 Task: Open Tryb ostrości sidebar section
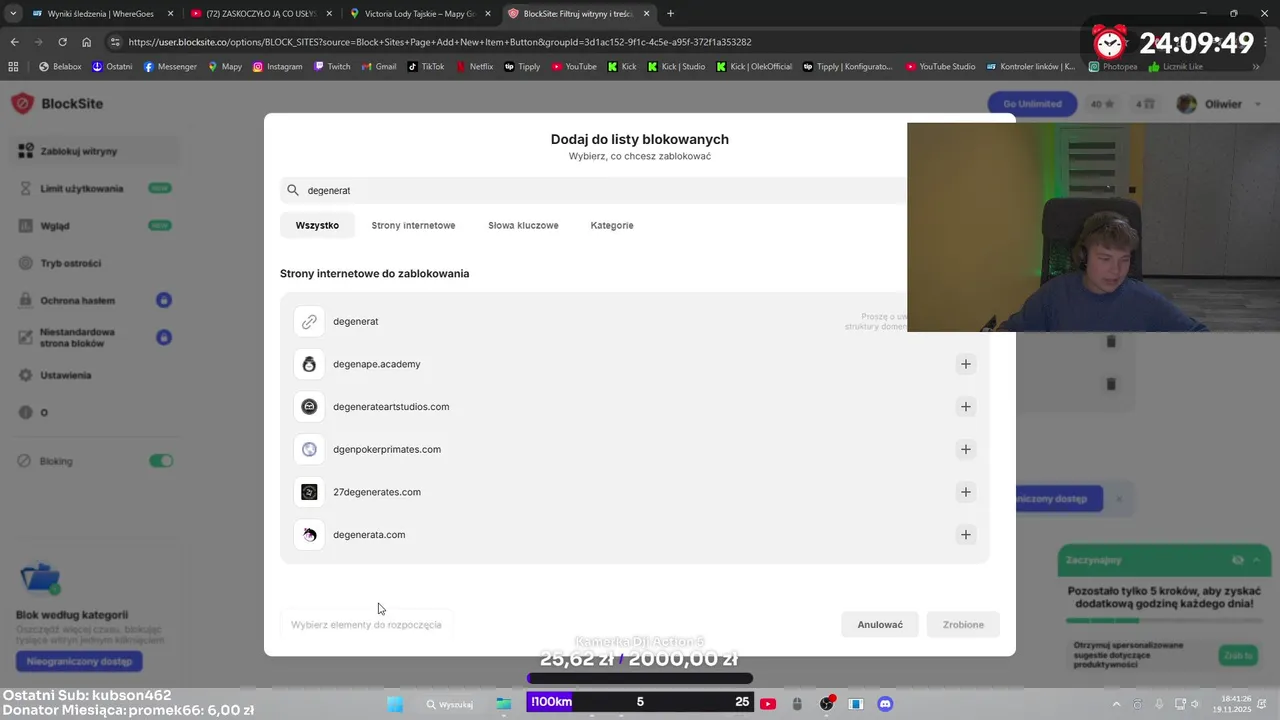(x=96, y=263)
